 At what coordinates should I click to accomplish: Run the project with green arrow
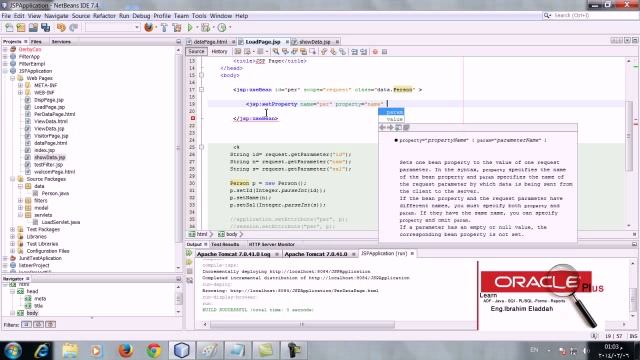pos(190,27)
